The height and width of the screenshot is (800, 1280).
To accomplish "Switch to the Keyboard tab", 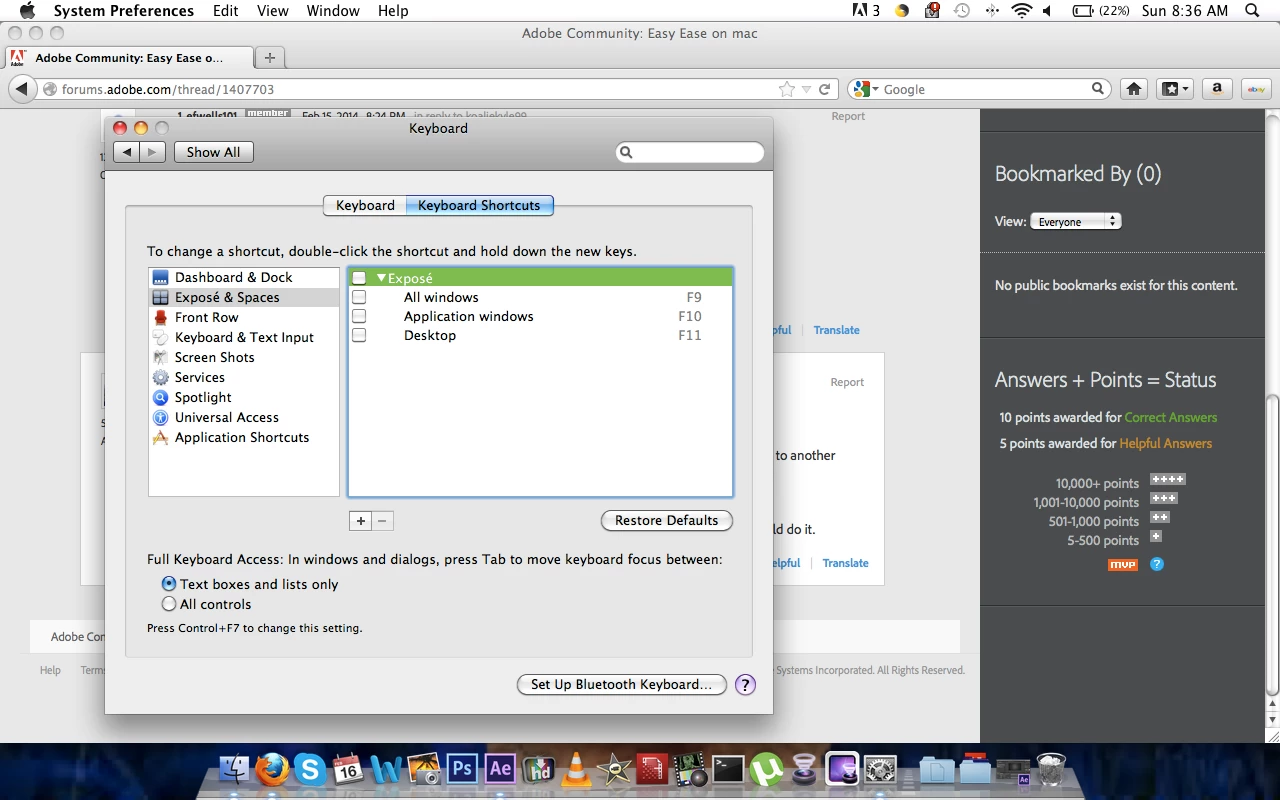I will tap(365, 205).
